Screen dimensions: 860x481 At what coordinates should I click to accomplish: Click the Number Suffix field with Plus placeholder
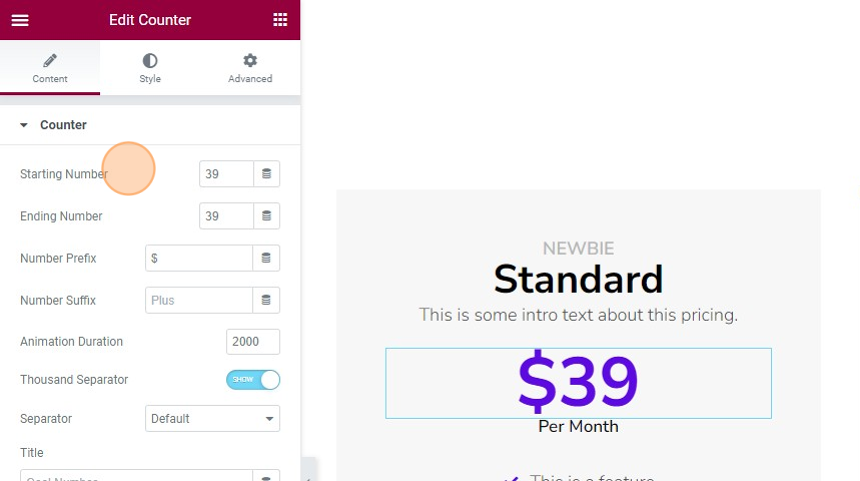click(x=199, y=300)
